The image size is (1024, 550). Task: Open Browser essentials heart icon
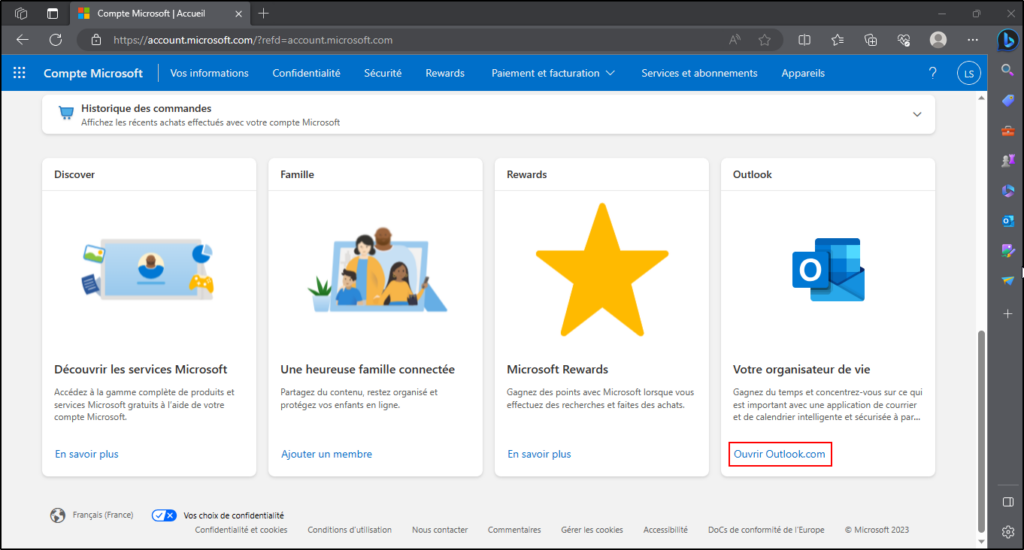pos(904,40)
